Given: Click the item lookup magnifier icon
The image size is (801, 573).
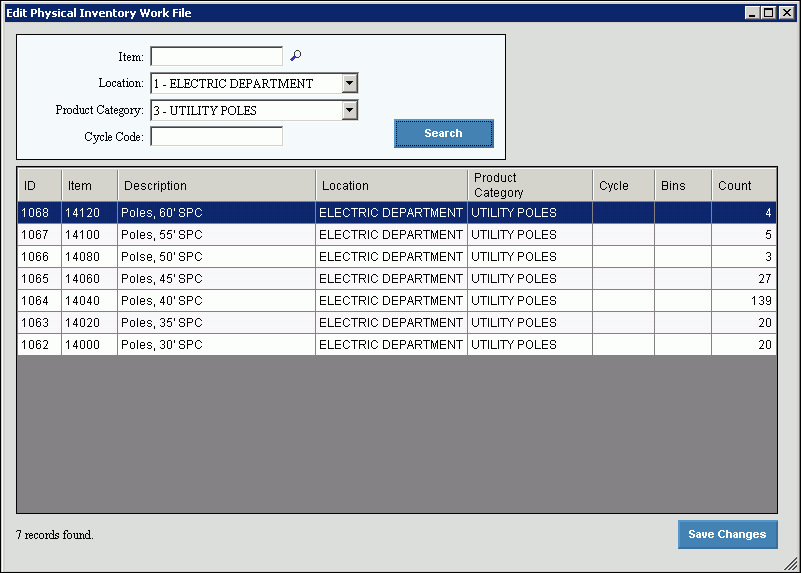Looking at the screenshot, I should (295, 56).
